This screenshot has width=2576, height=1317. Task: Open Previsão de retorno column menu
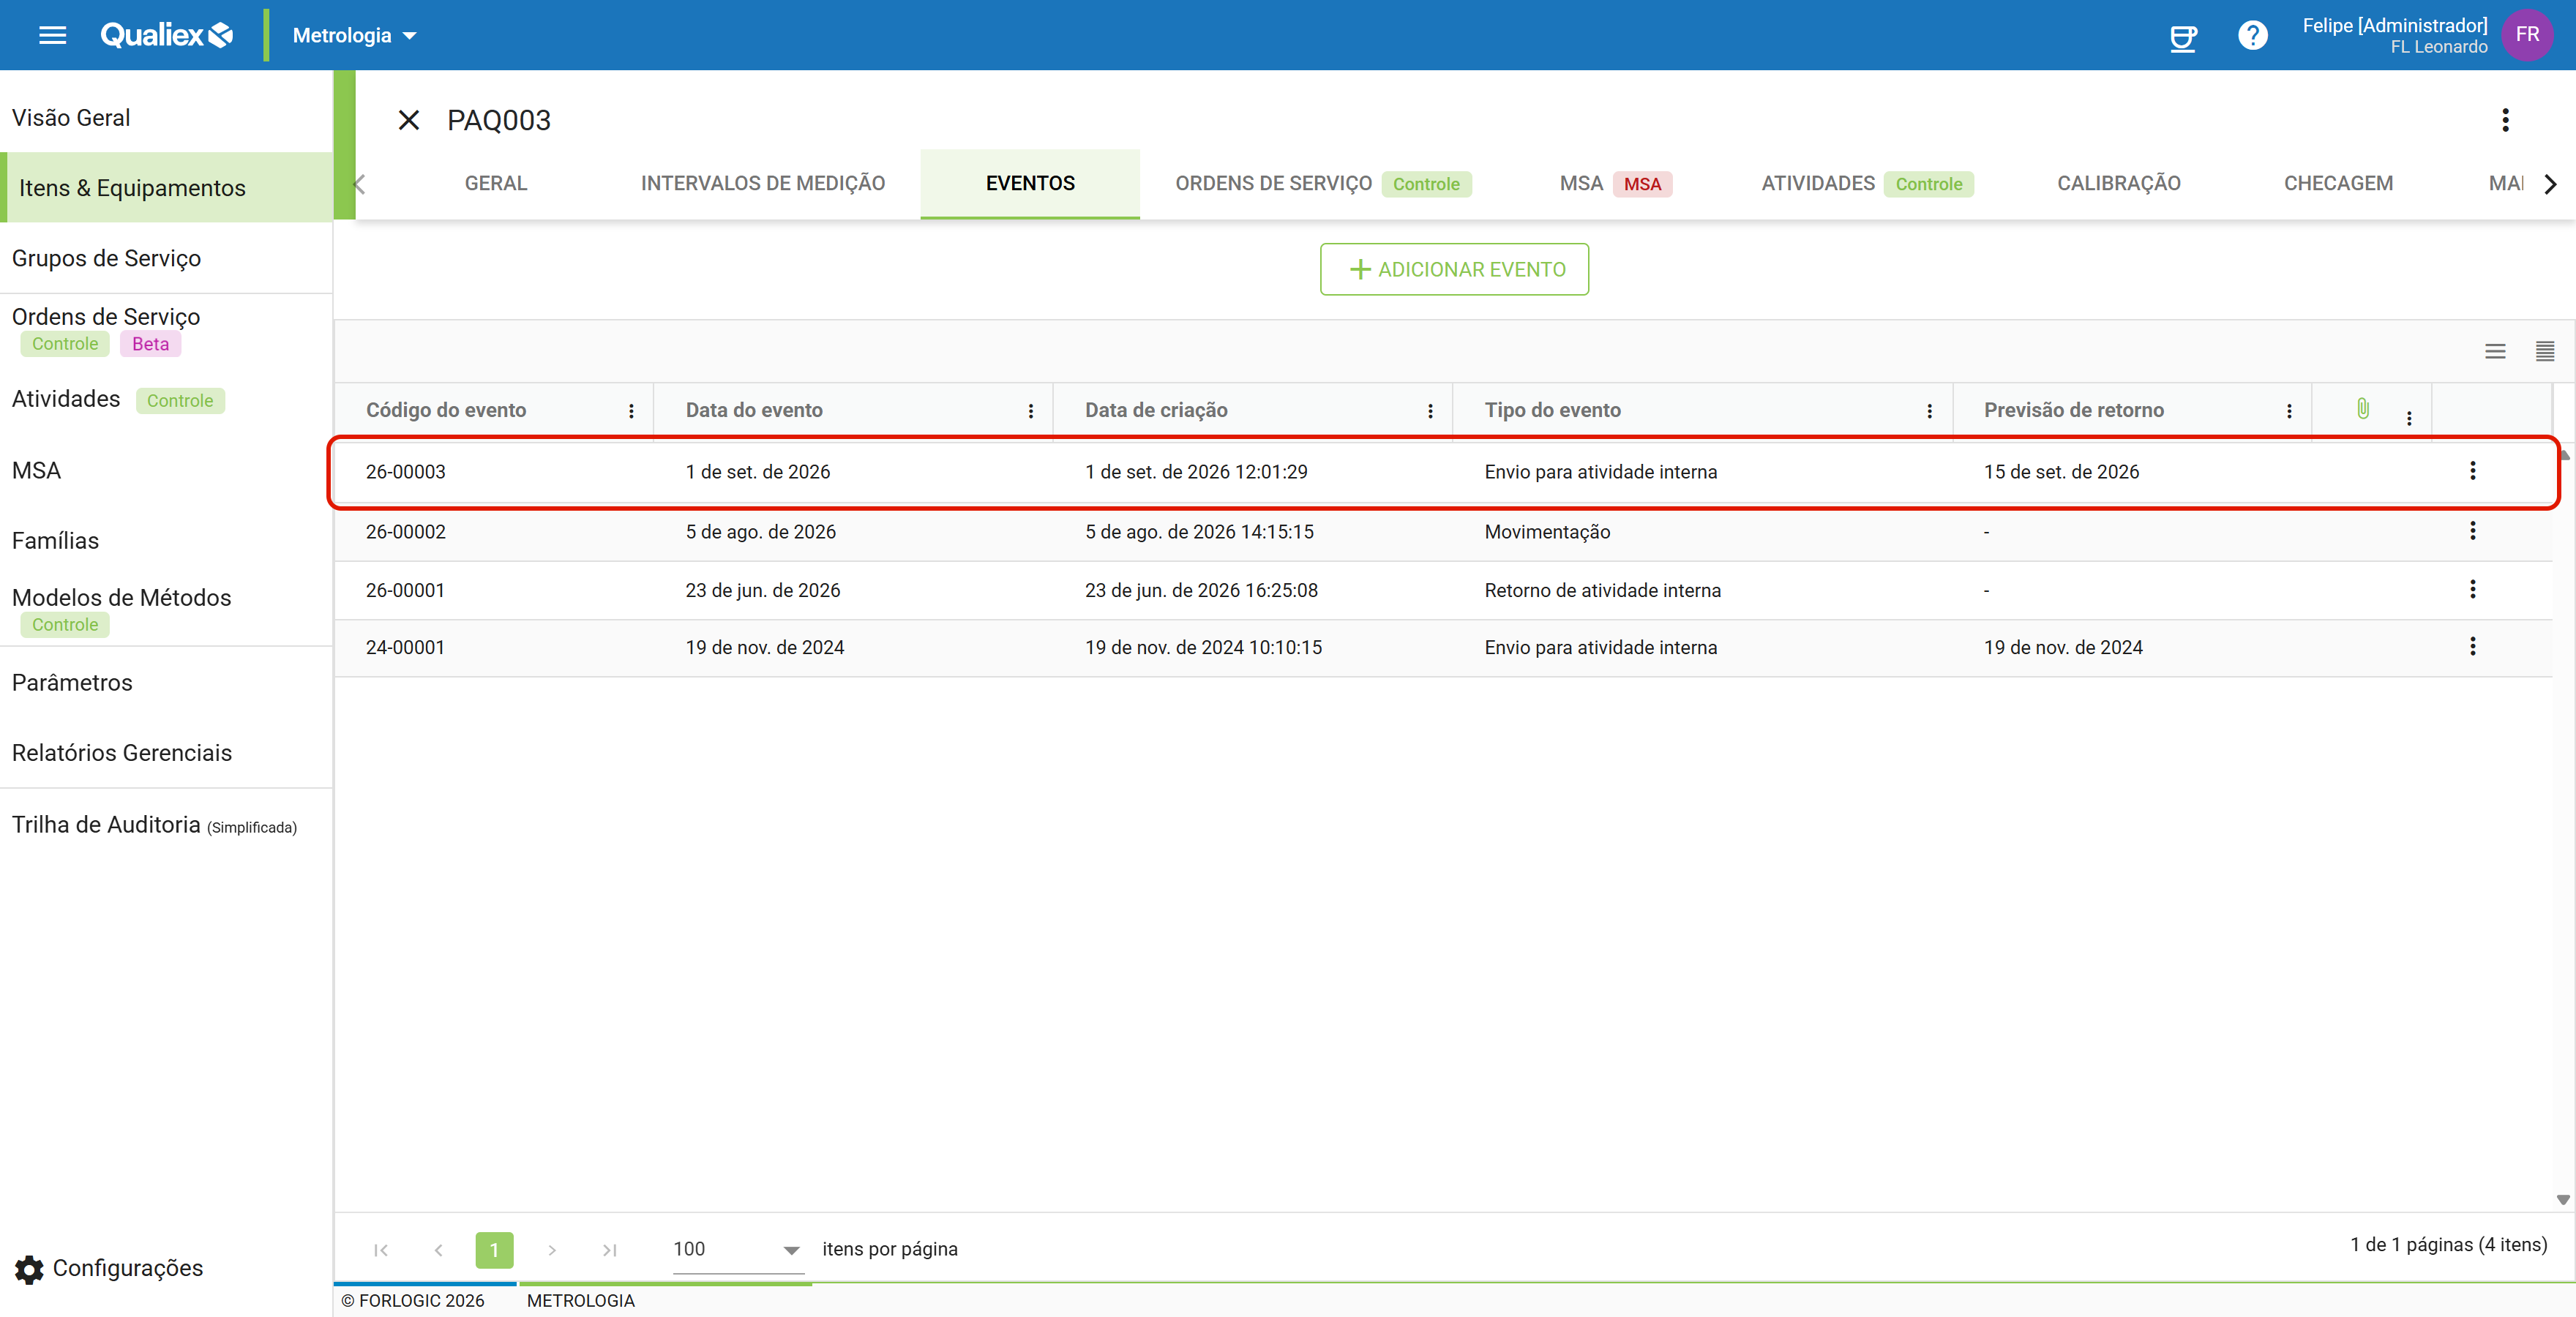pyautogui.click(x=2289, y=411)
